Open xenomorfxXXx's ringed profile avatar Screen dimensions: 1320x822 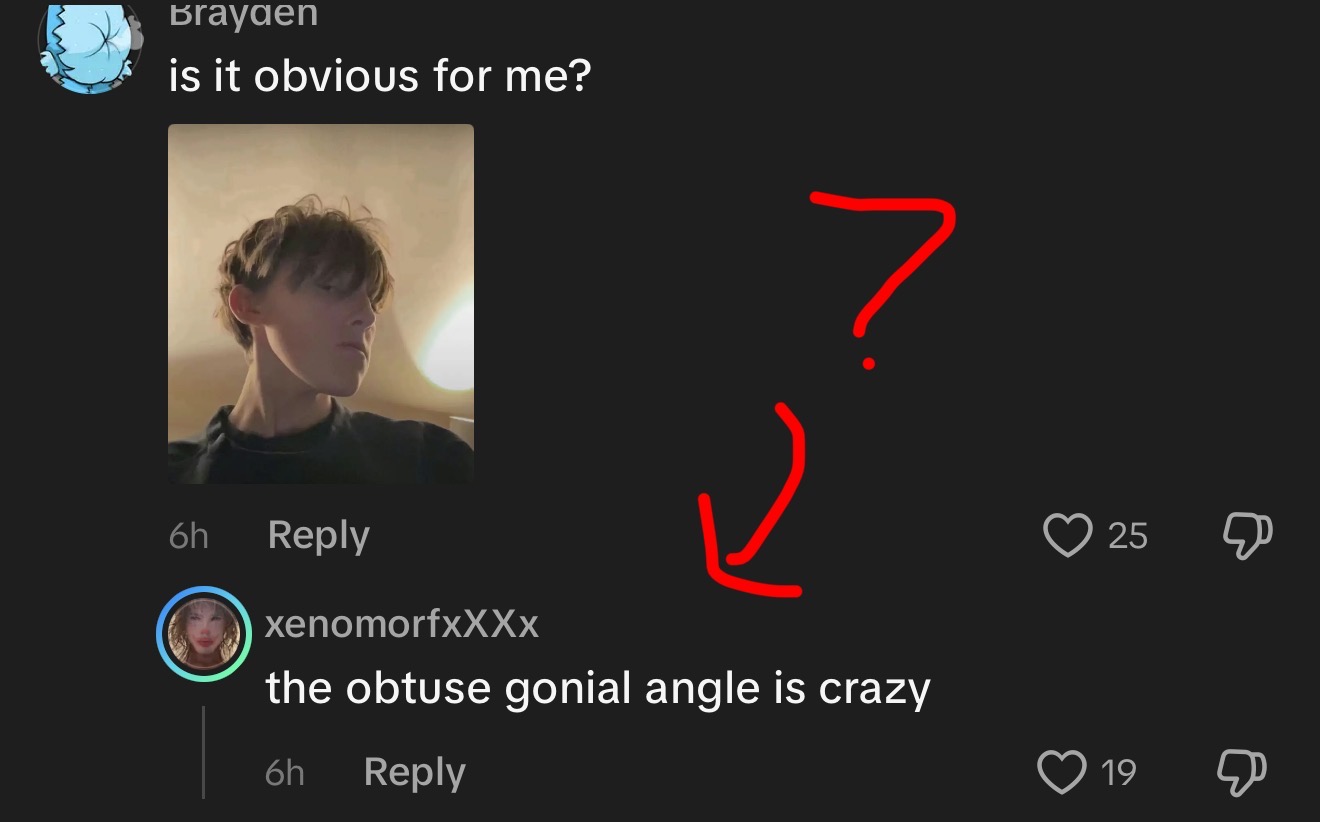204,634
